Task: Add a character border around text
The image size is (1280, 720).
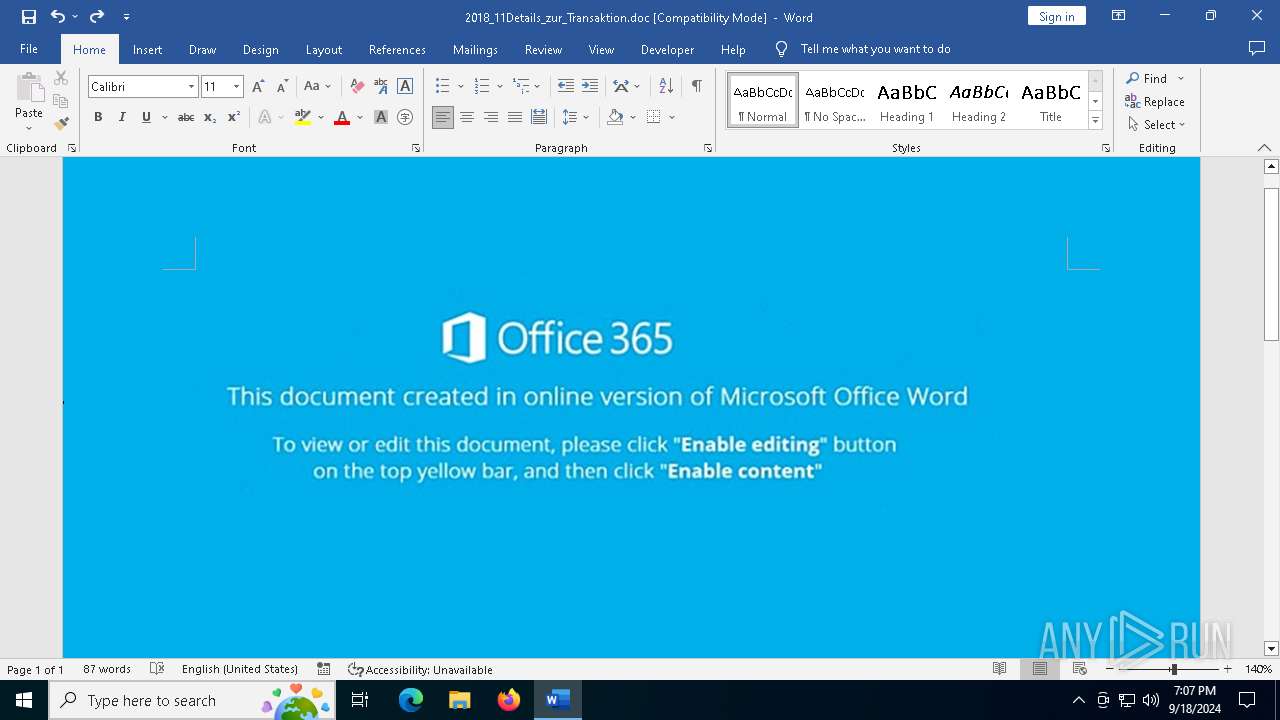Action: (x=405, y=87)
